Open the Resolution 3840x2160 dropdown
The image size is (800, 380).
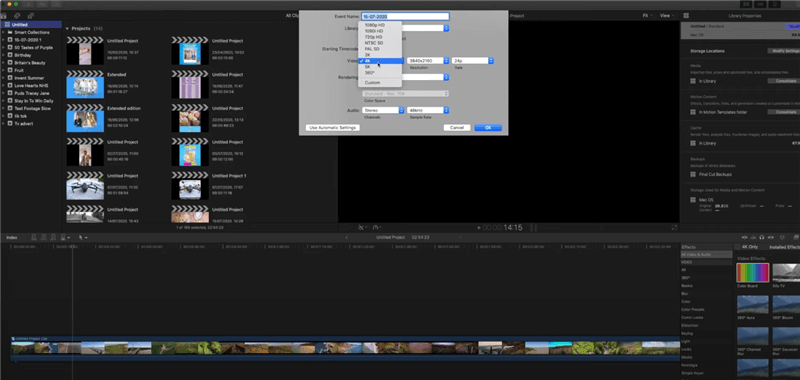click(x=428, y=61)
